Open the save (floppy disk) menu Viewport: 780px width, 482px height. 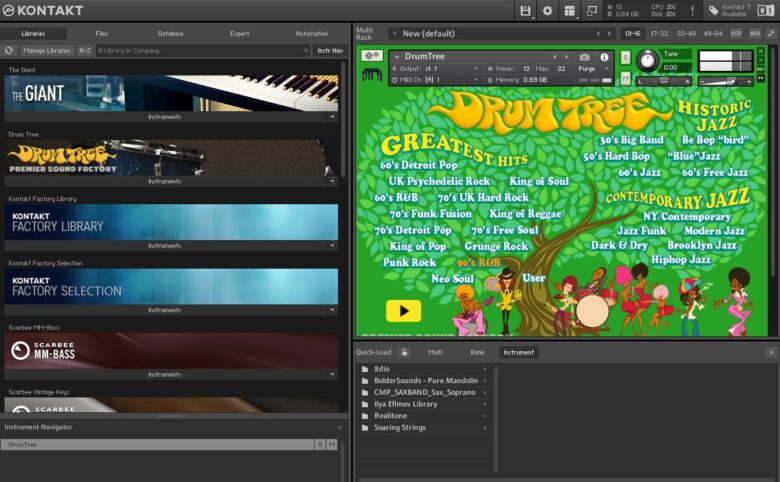pos(525,10)
